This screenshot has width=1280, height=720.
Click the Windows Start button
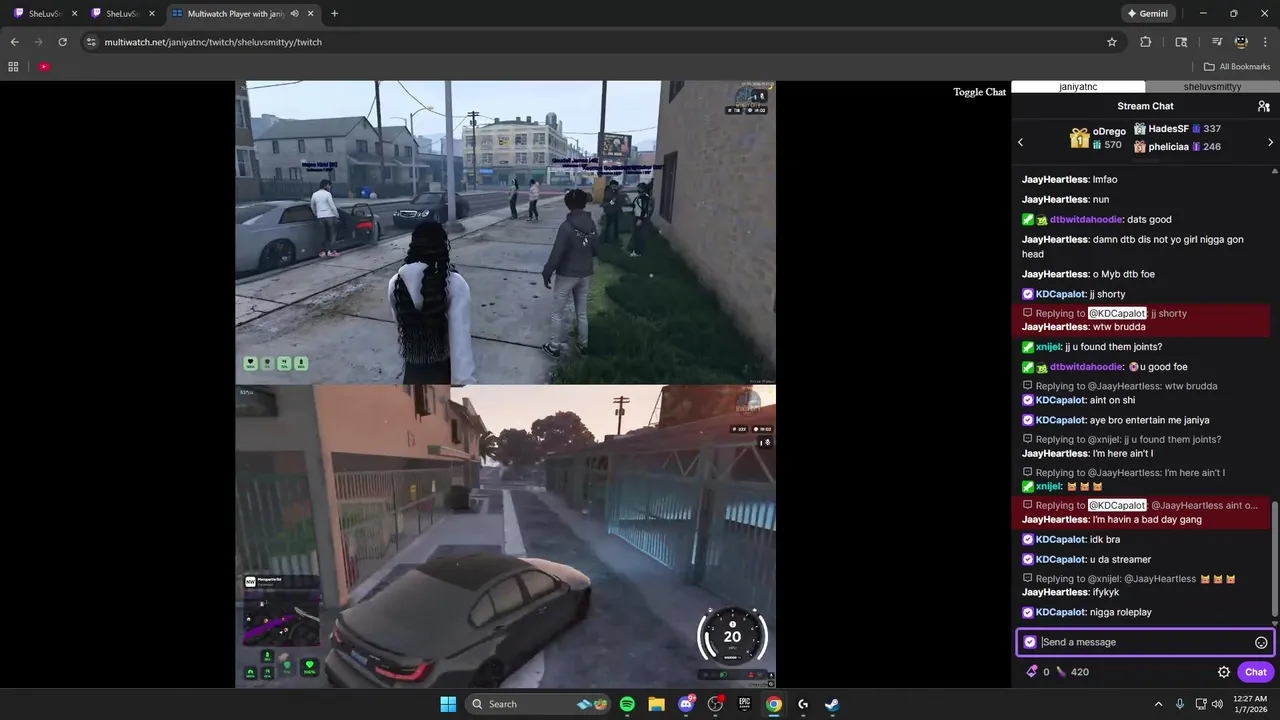pyautogui.click(x=448, y=704)
